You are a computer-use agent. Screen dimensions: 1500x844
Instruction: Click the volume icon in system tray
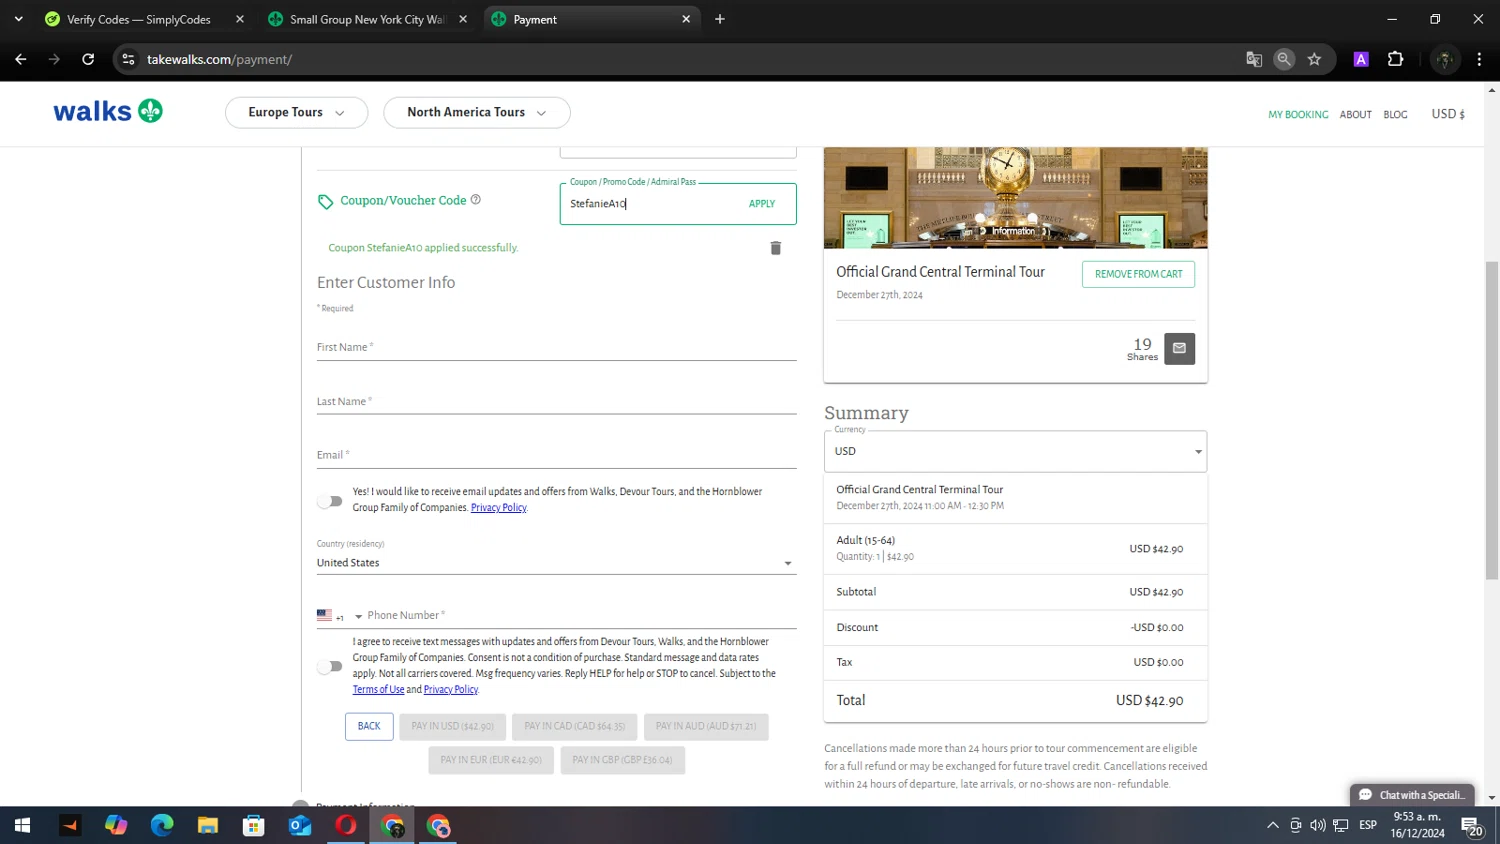click(x=1318, y=825)
